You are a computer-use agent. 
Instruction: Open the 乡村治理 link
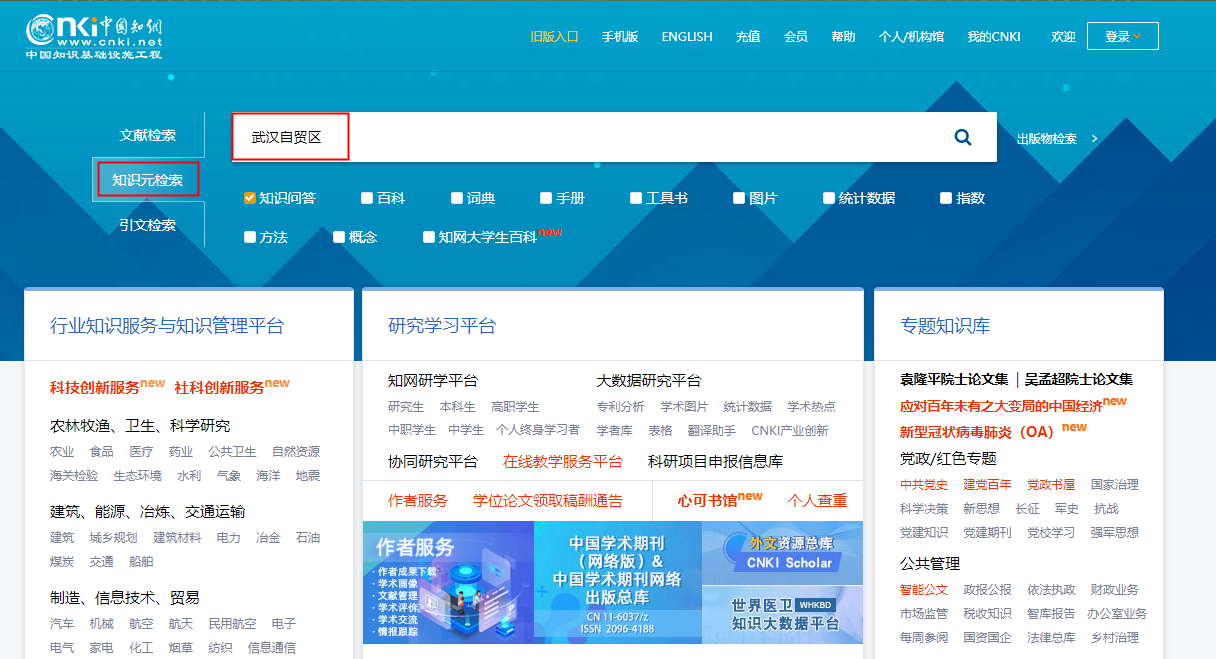tap(1114, 637)
